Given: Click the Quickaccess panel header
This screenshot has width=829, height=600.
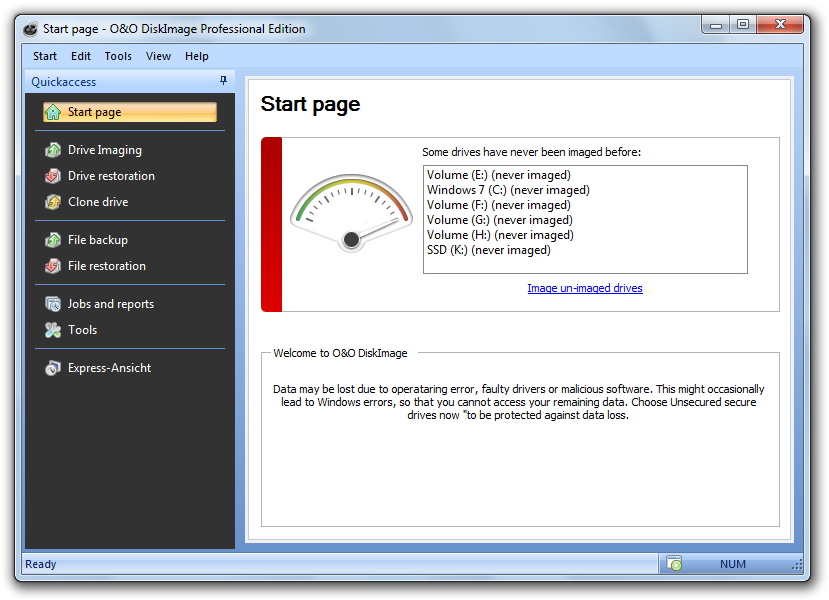Looking at the screenshot, I should coord(130,82).
